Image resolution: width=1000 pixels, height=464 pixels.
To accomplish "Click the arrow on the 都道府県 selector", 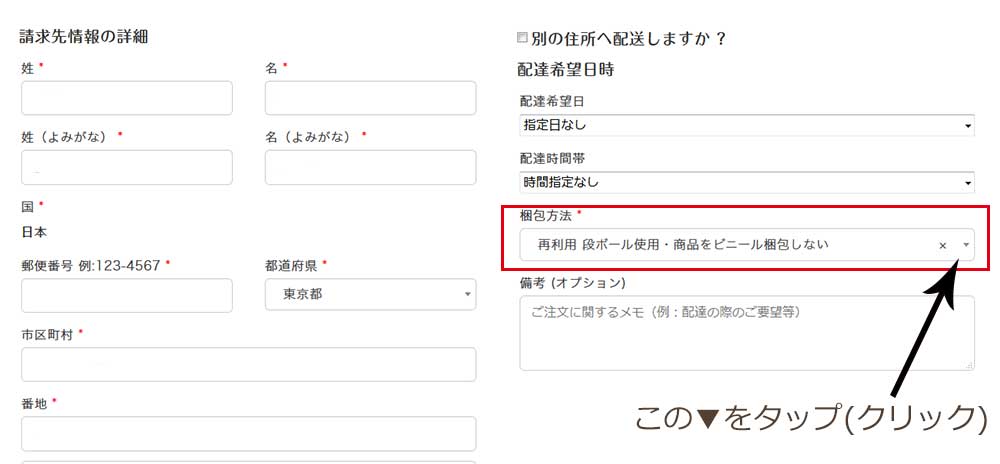I will pyautogui.click(x=468, y=294).
